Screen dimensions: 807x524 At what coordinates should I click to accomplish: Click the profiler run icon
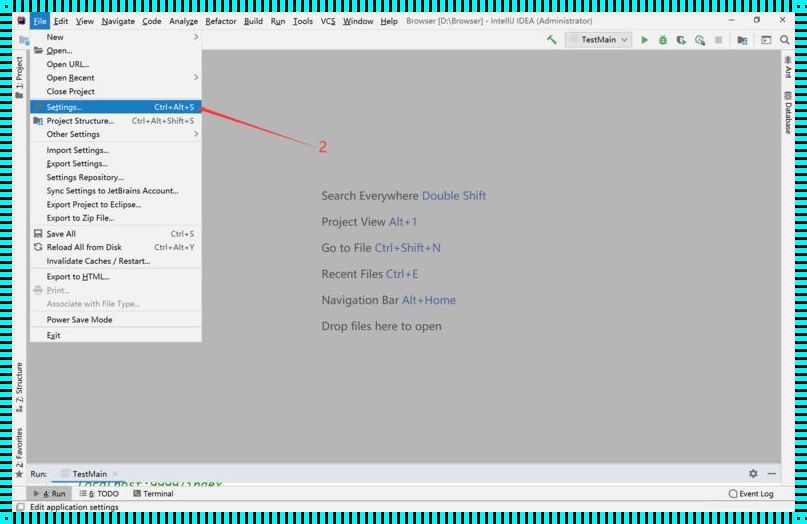[x=700, y=40]
